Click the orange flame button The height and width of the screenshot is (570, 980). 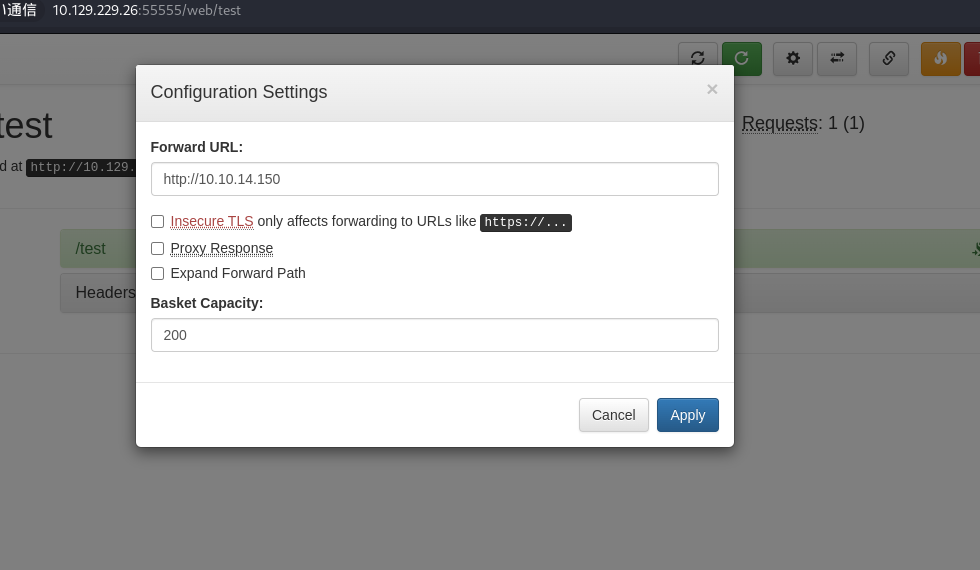pos(941,59)
